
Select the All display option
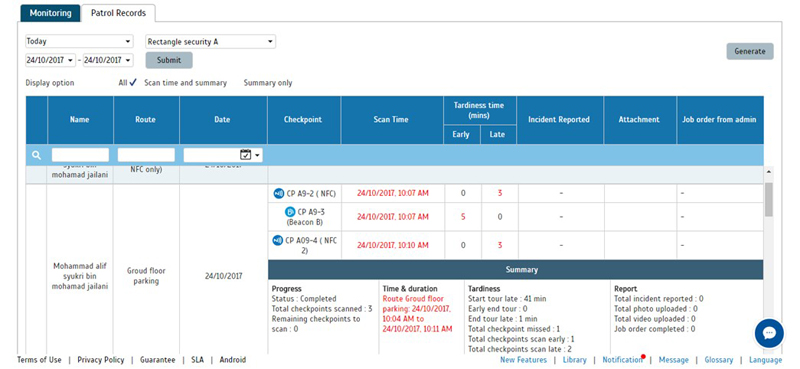128,82
